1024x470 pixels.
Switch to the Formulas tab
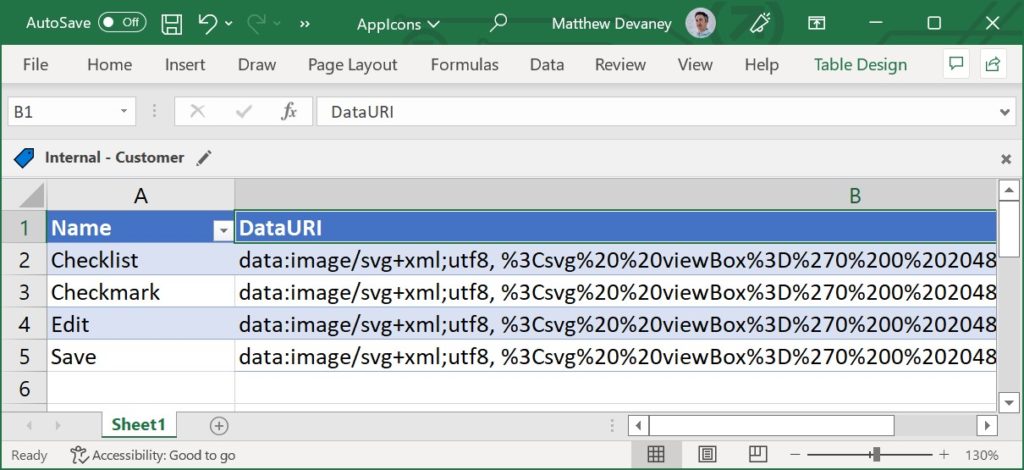tap(464, 65)
